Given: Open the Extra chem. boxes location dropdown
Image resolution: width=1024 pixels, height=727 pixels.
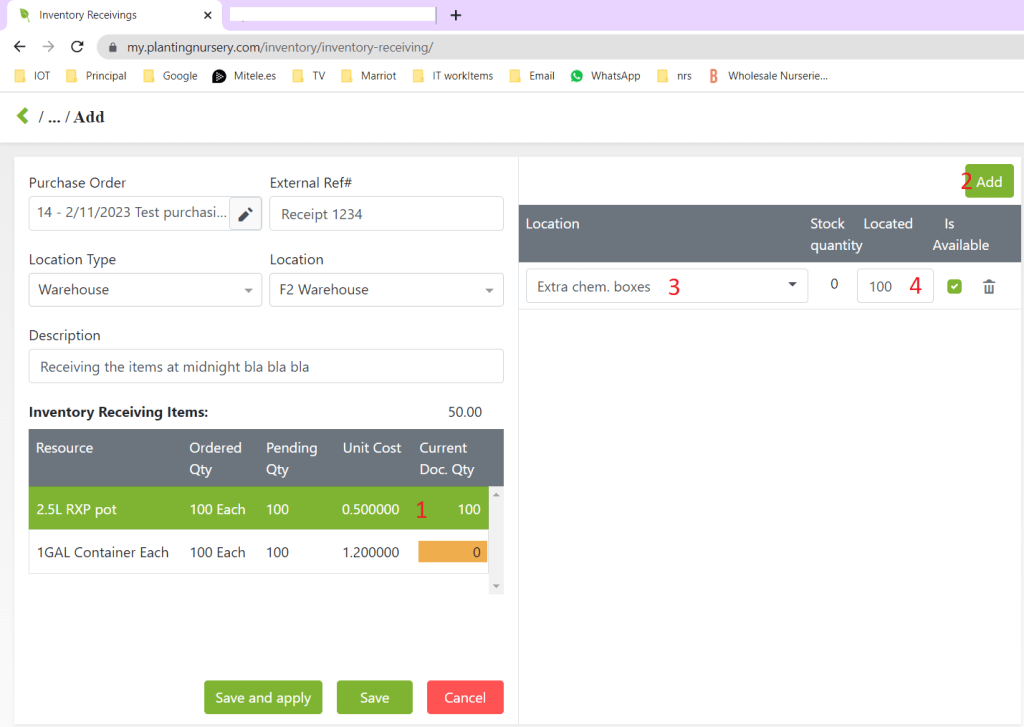Looking at the screenshot, I should tap(666, 286).
